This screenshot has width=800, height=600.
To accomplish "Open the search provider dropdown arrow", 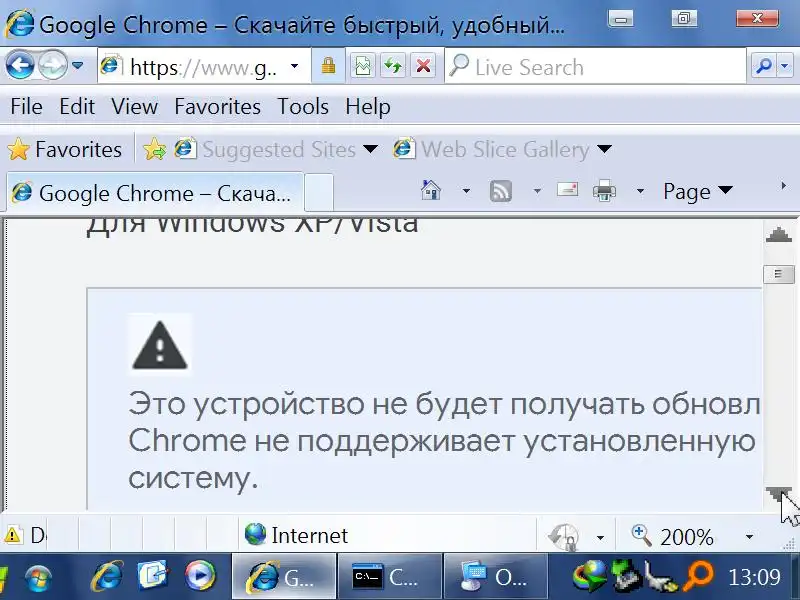I will click(785, 66).
